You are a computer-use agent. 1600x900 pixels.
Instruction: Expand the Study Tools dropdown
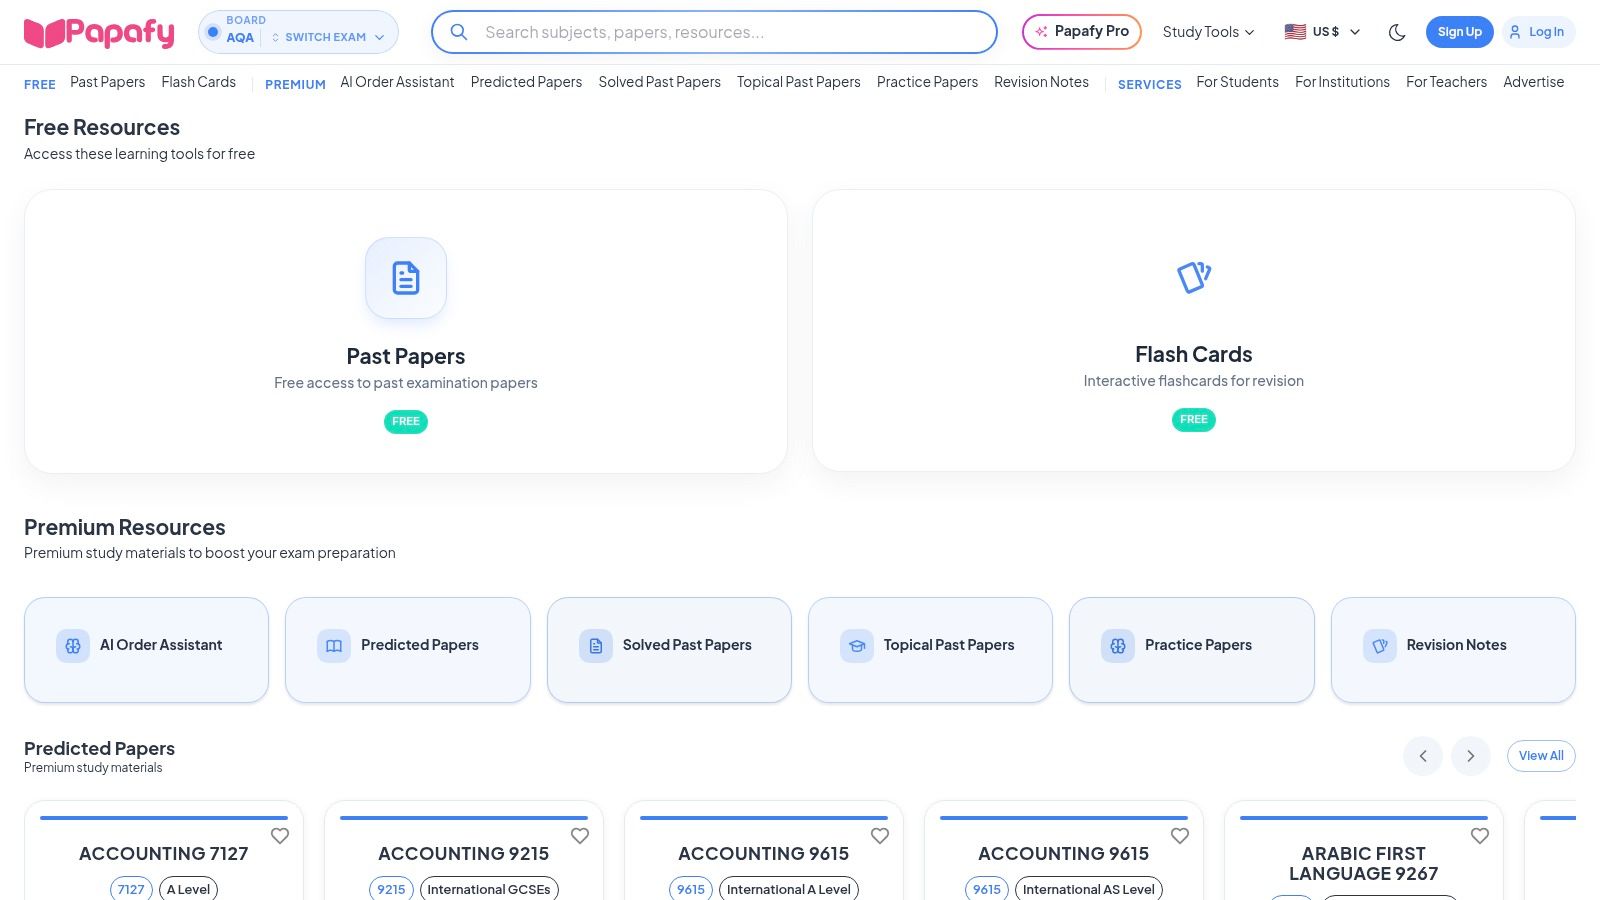pos(1208,32)
